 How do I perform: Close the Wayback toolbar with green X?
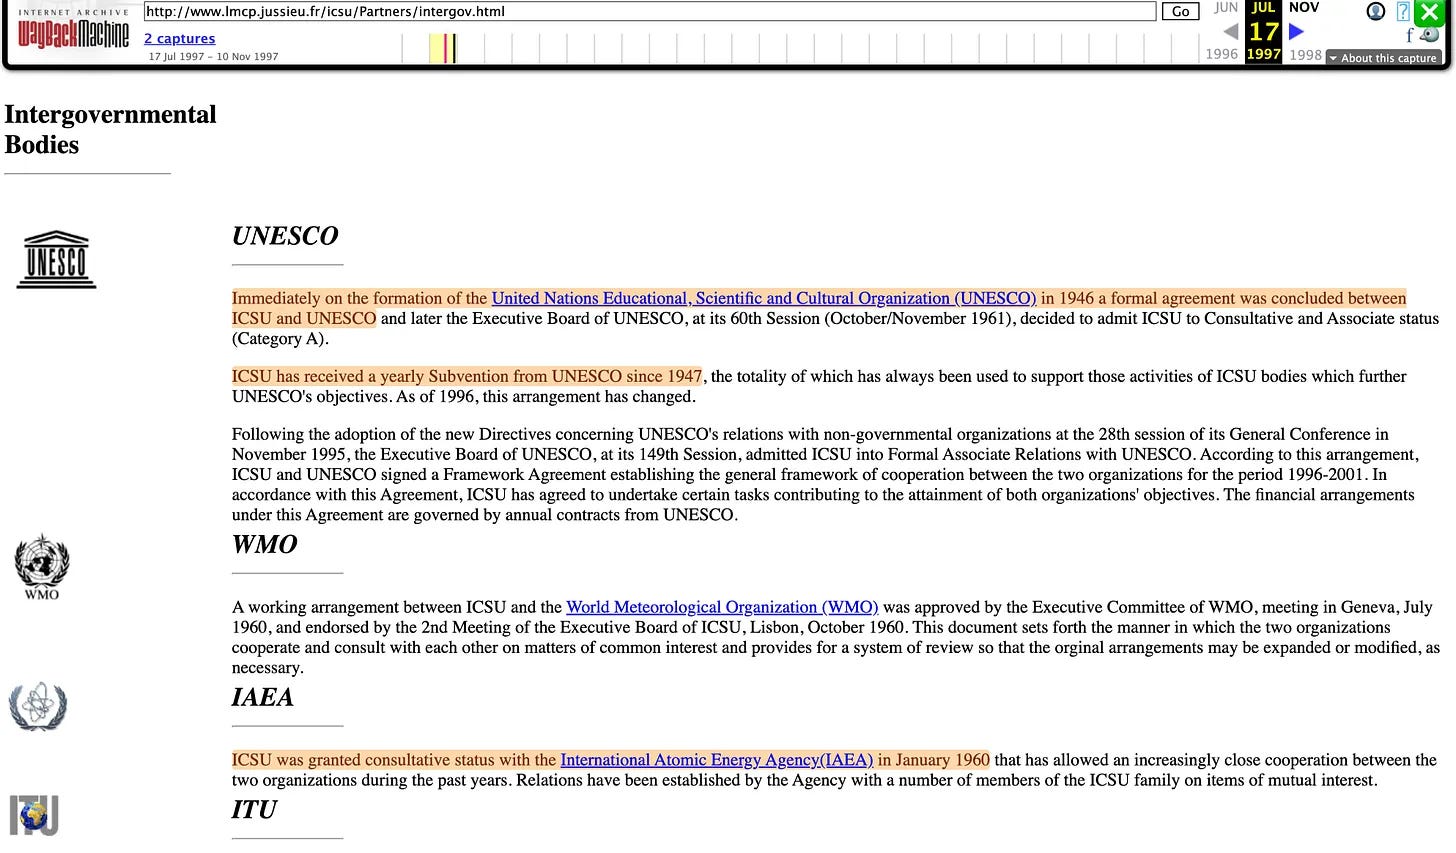(x=1430, y=13)
